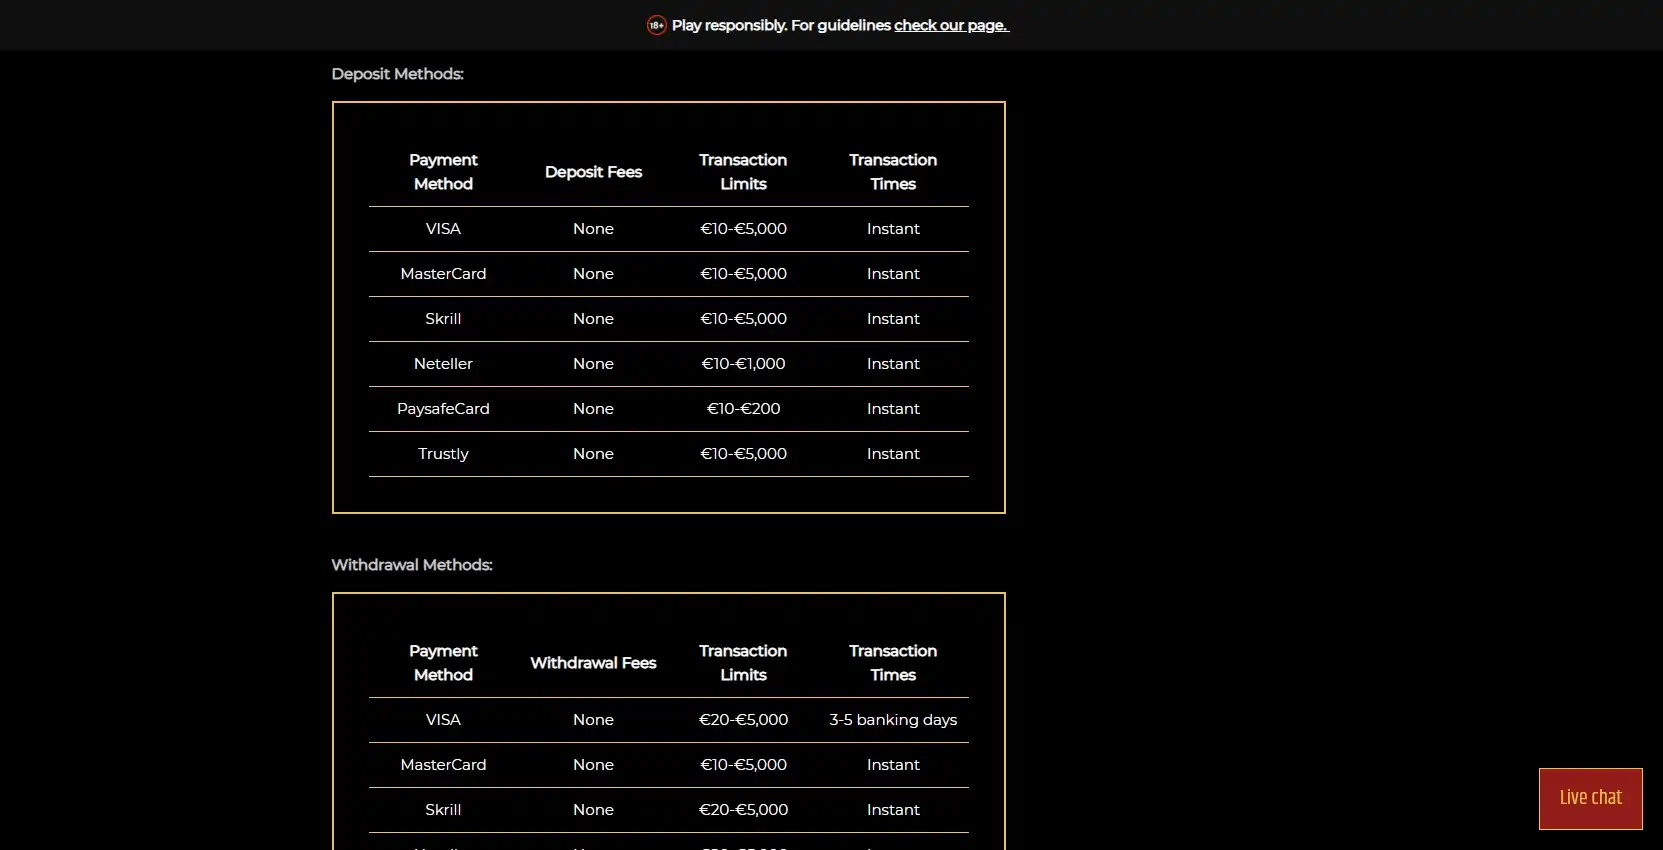Click the Trustly payment method cell
Screen dimensions: 1663x850
pyautogui.click(x=443, y=454)
